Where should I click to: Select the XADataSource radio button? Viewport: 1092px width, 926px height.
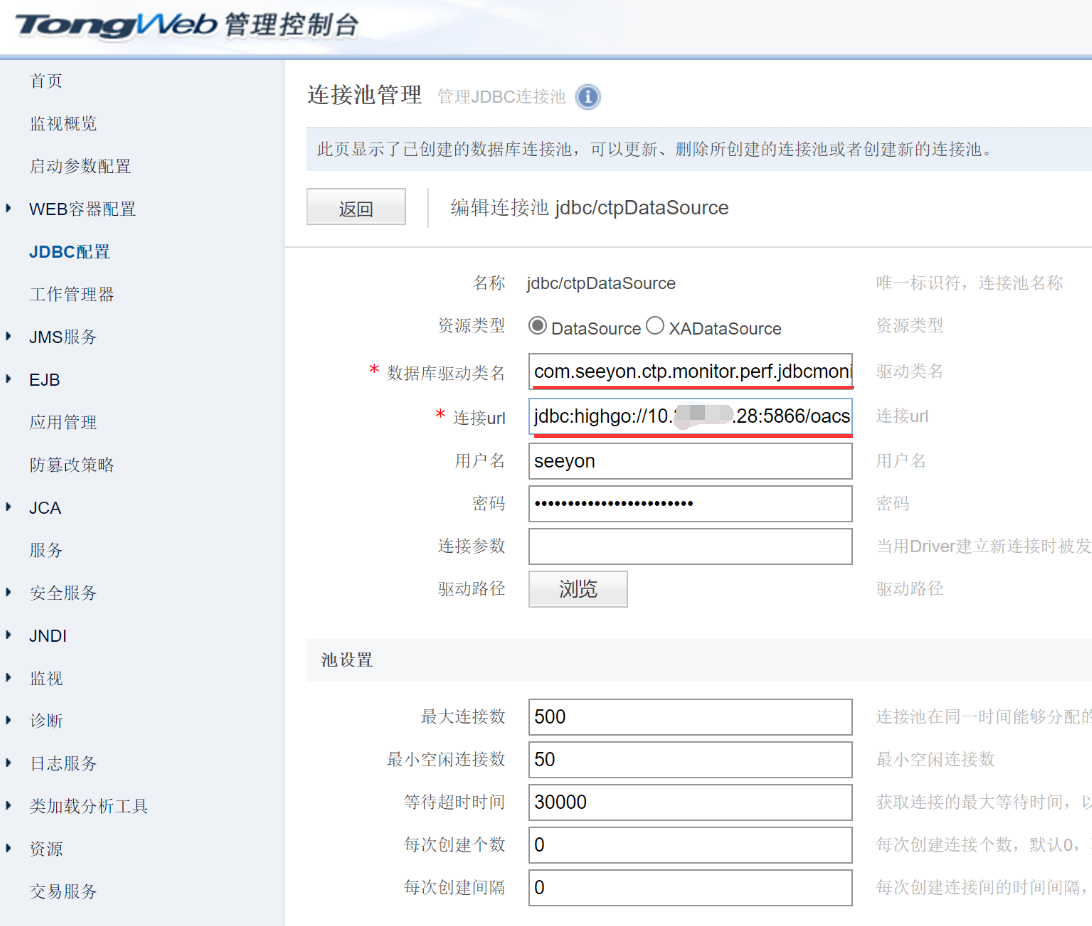coord(655,325)
